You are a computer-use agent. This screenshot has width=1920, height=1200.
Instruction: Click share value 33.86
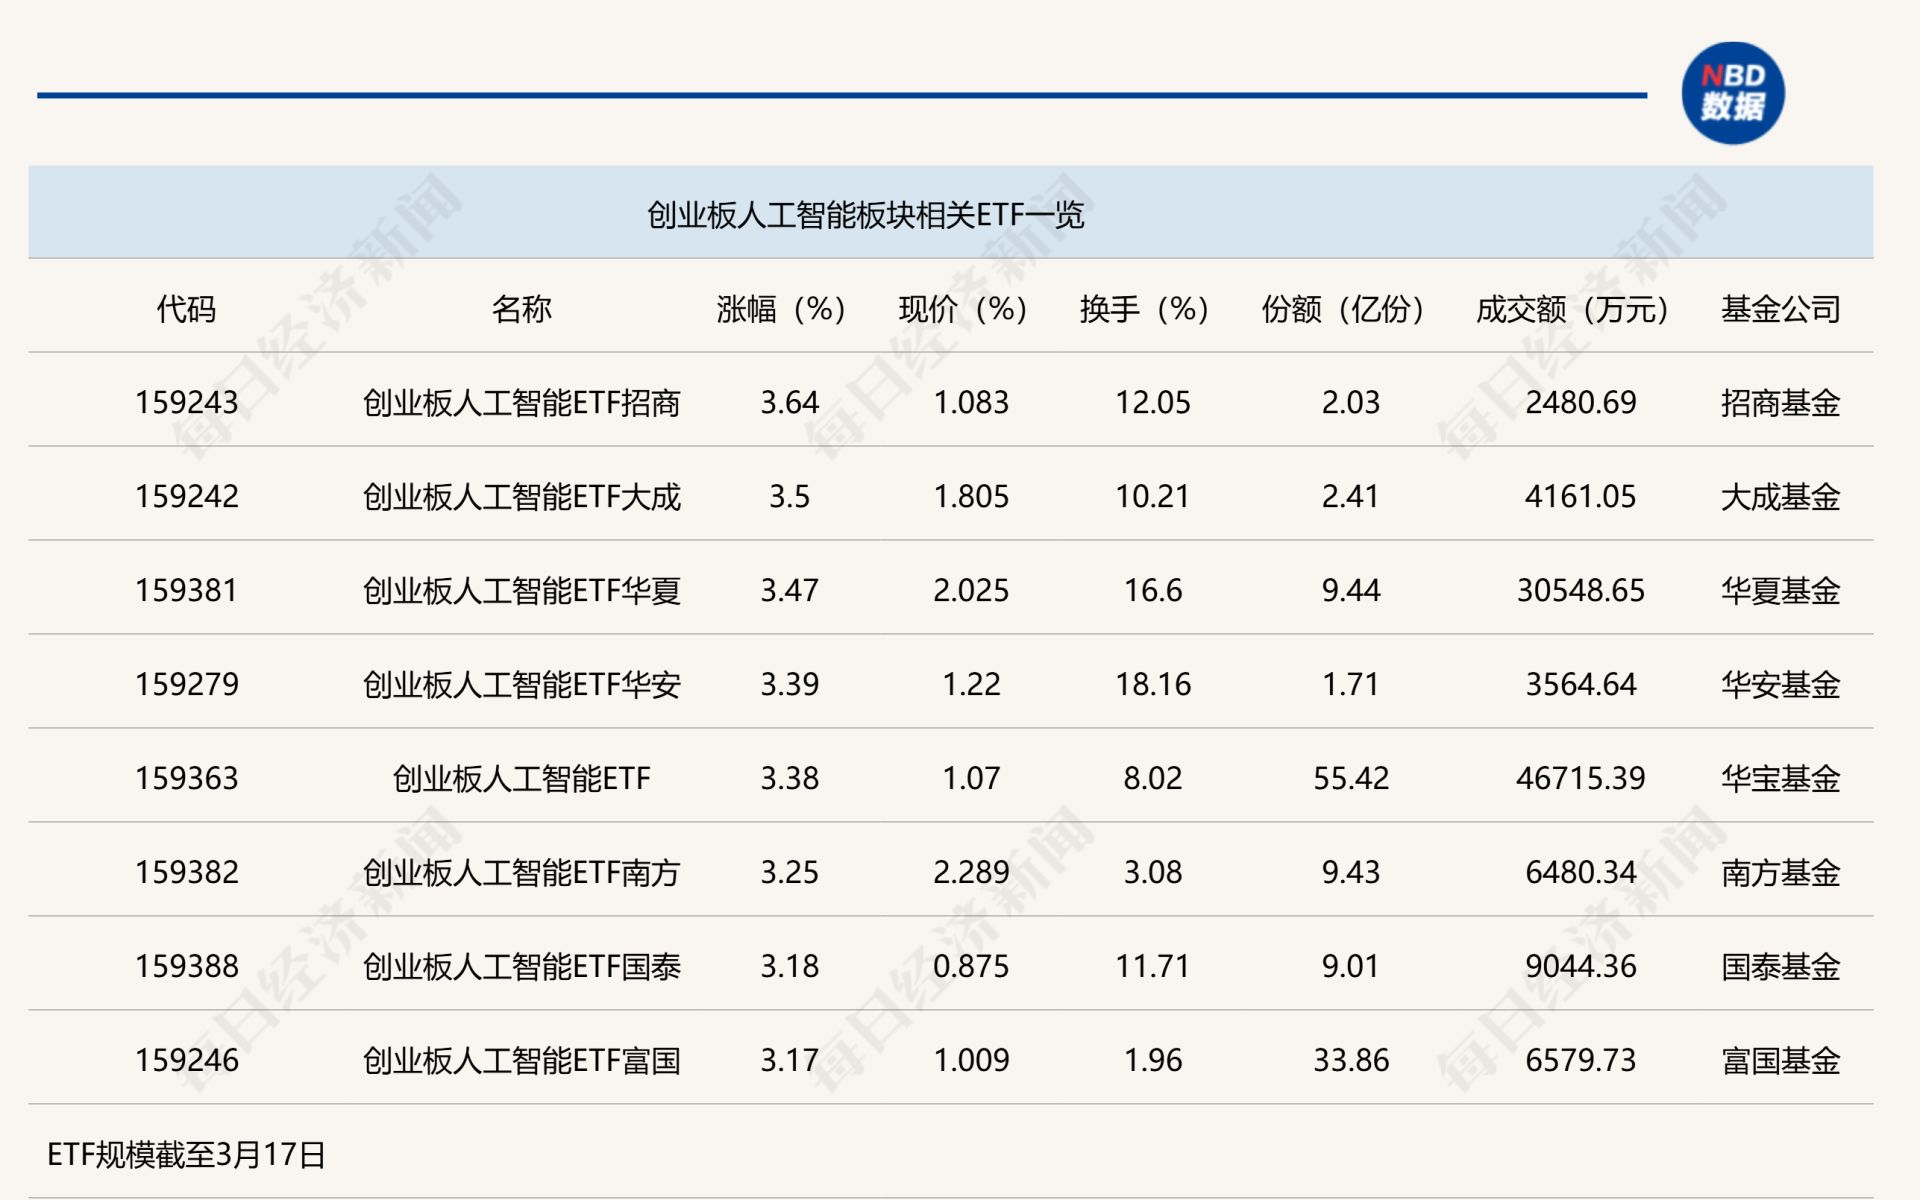coord(1351,1060)
